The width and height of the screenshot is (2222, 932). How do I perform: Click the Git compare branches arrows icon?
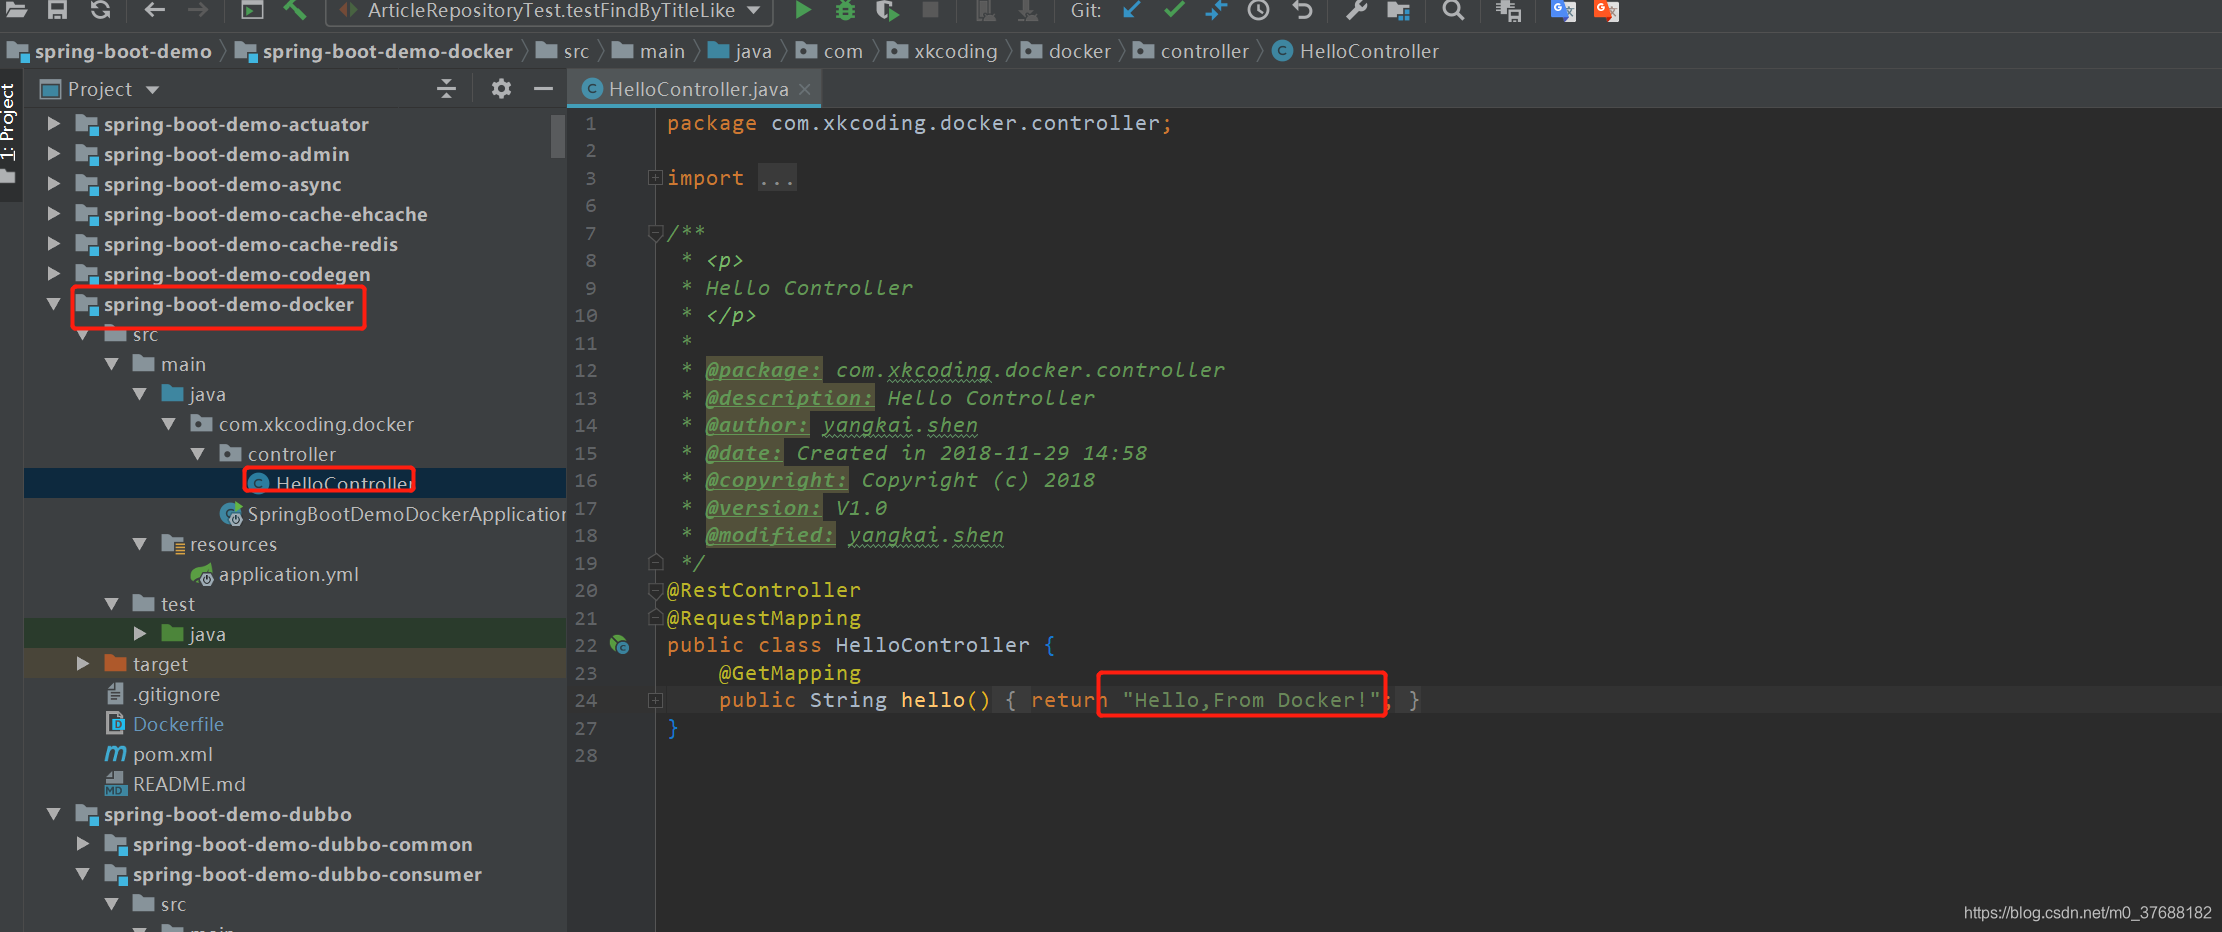1216,10
